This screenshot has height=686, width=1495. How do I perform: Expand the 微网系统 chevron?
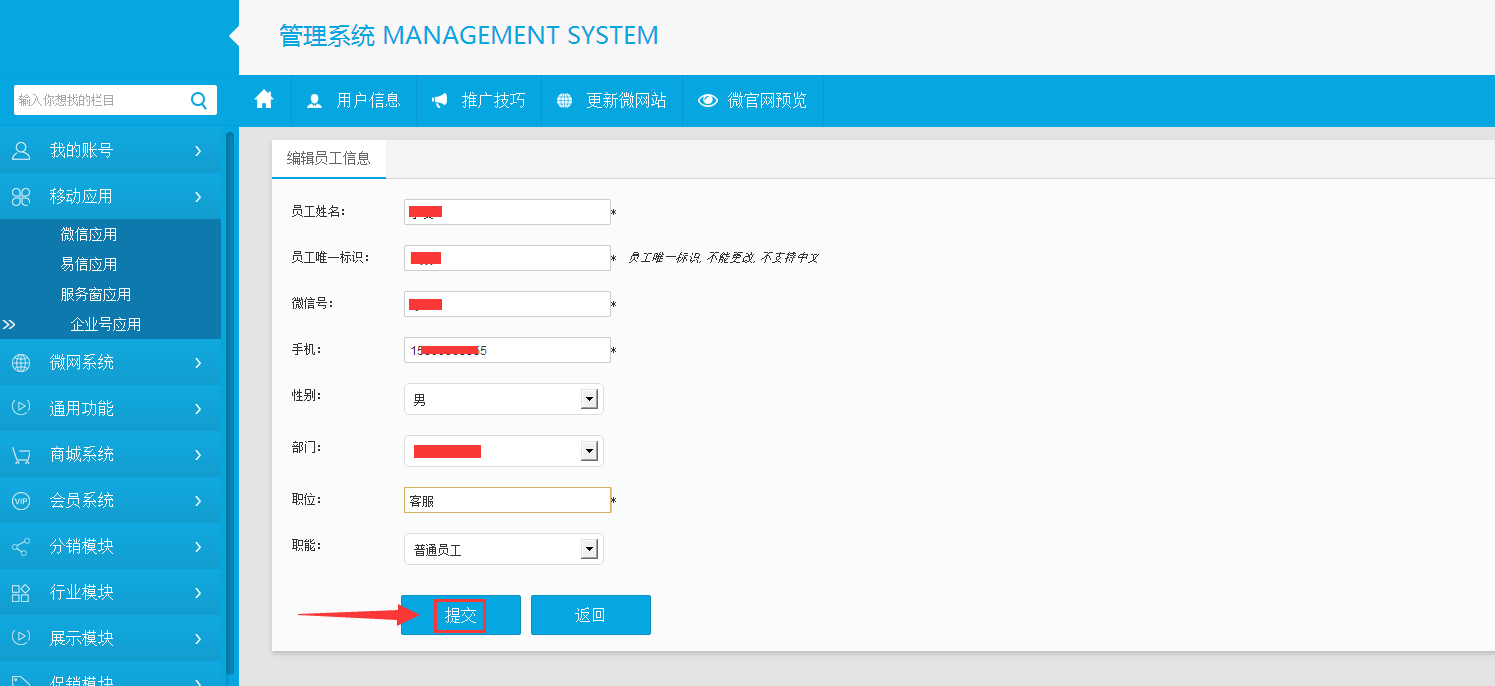pyautogui.click(x=198, y=363)
